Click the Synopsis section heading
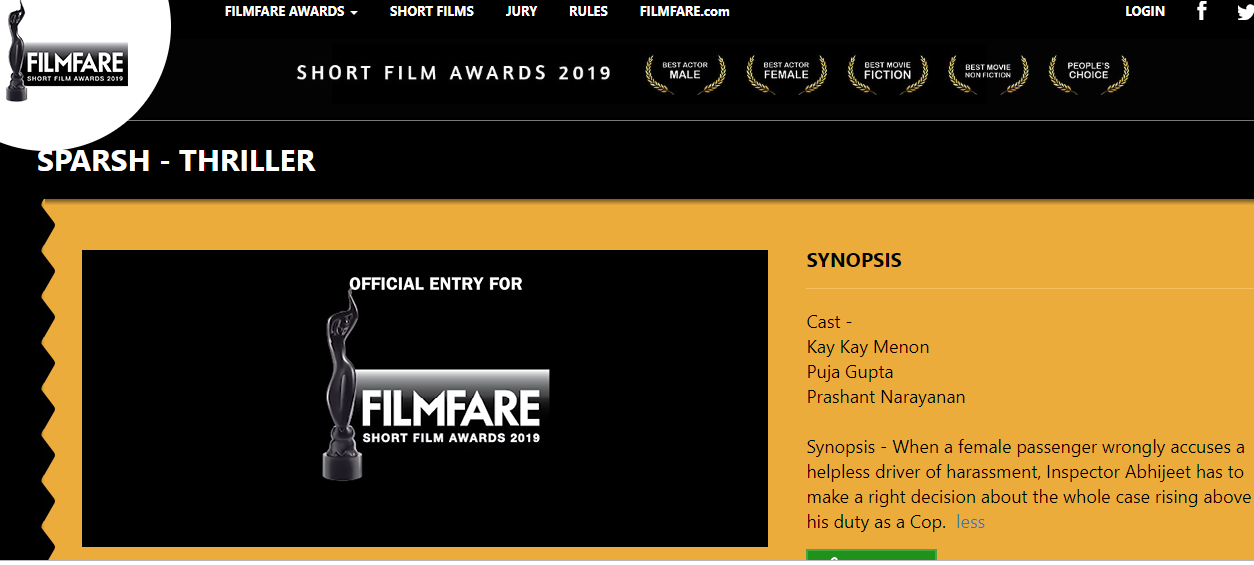This screenshot has width=1254, height=565. click(853, 261)
